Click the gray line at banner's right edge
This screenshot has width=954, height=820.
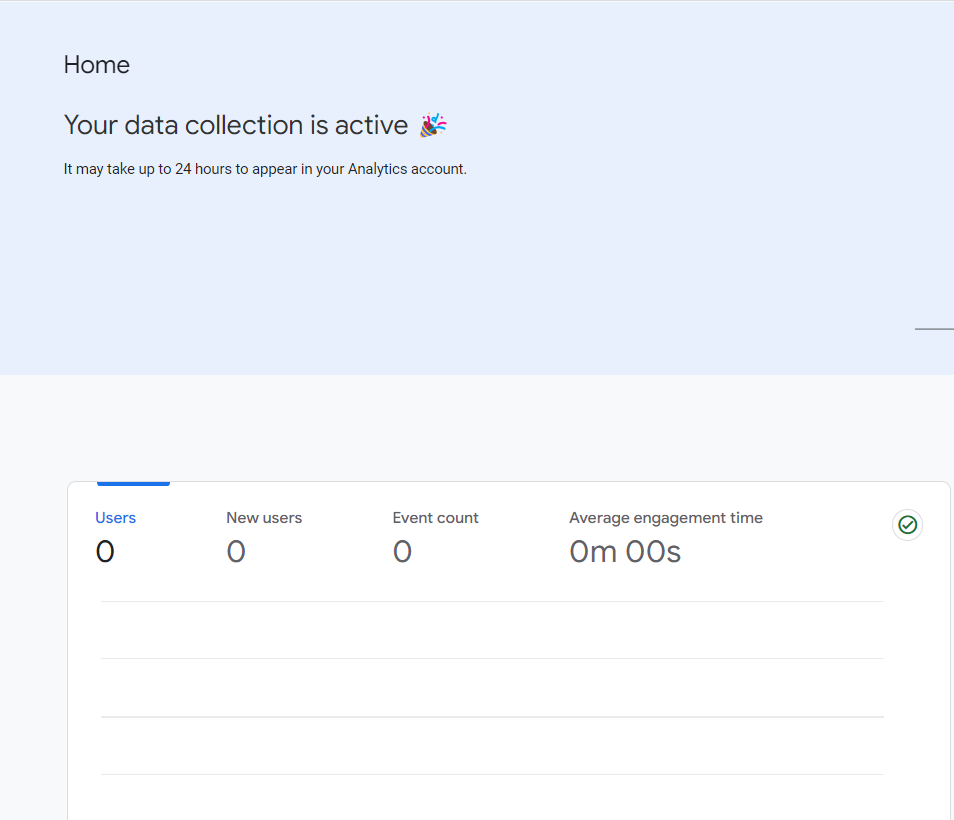click(x=934, y=329)
